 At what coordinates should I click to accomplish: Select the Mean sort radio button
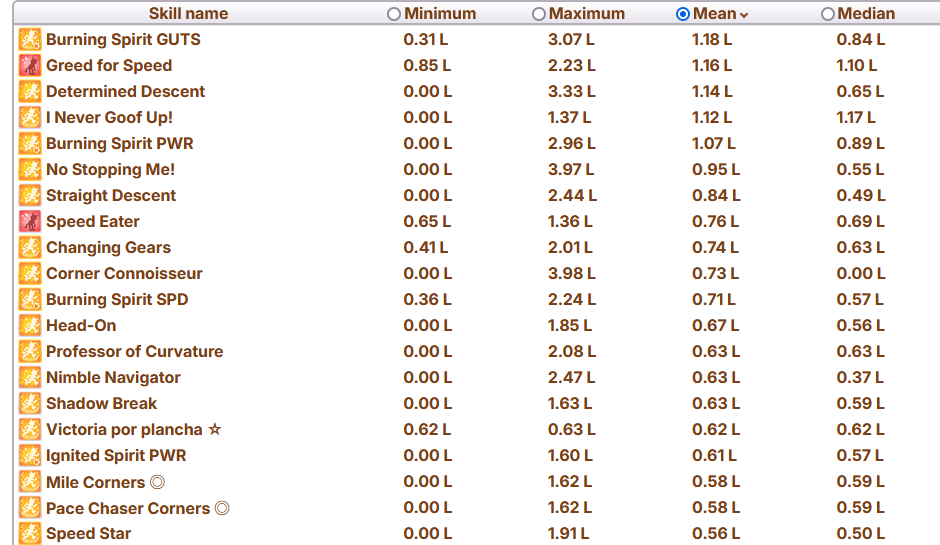coord(682,14)
